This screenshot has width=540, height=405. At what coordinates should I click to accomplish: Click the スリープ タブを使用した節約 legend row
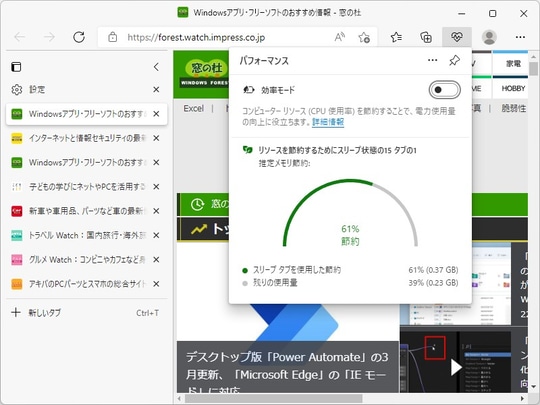pyautogui.click(x=350, y=270)
